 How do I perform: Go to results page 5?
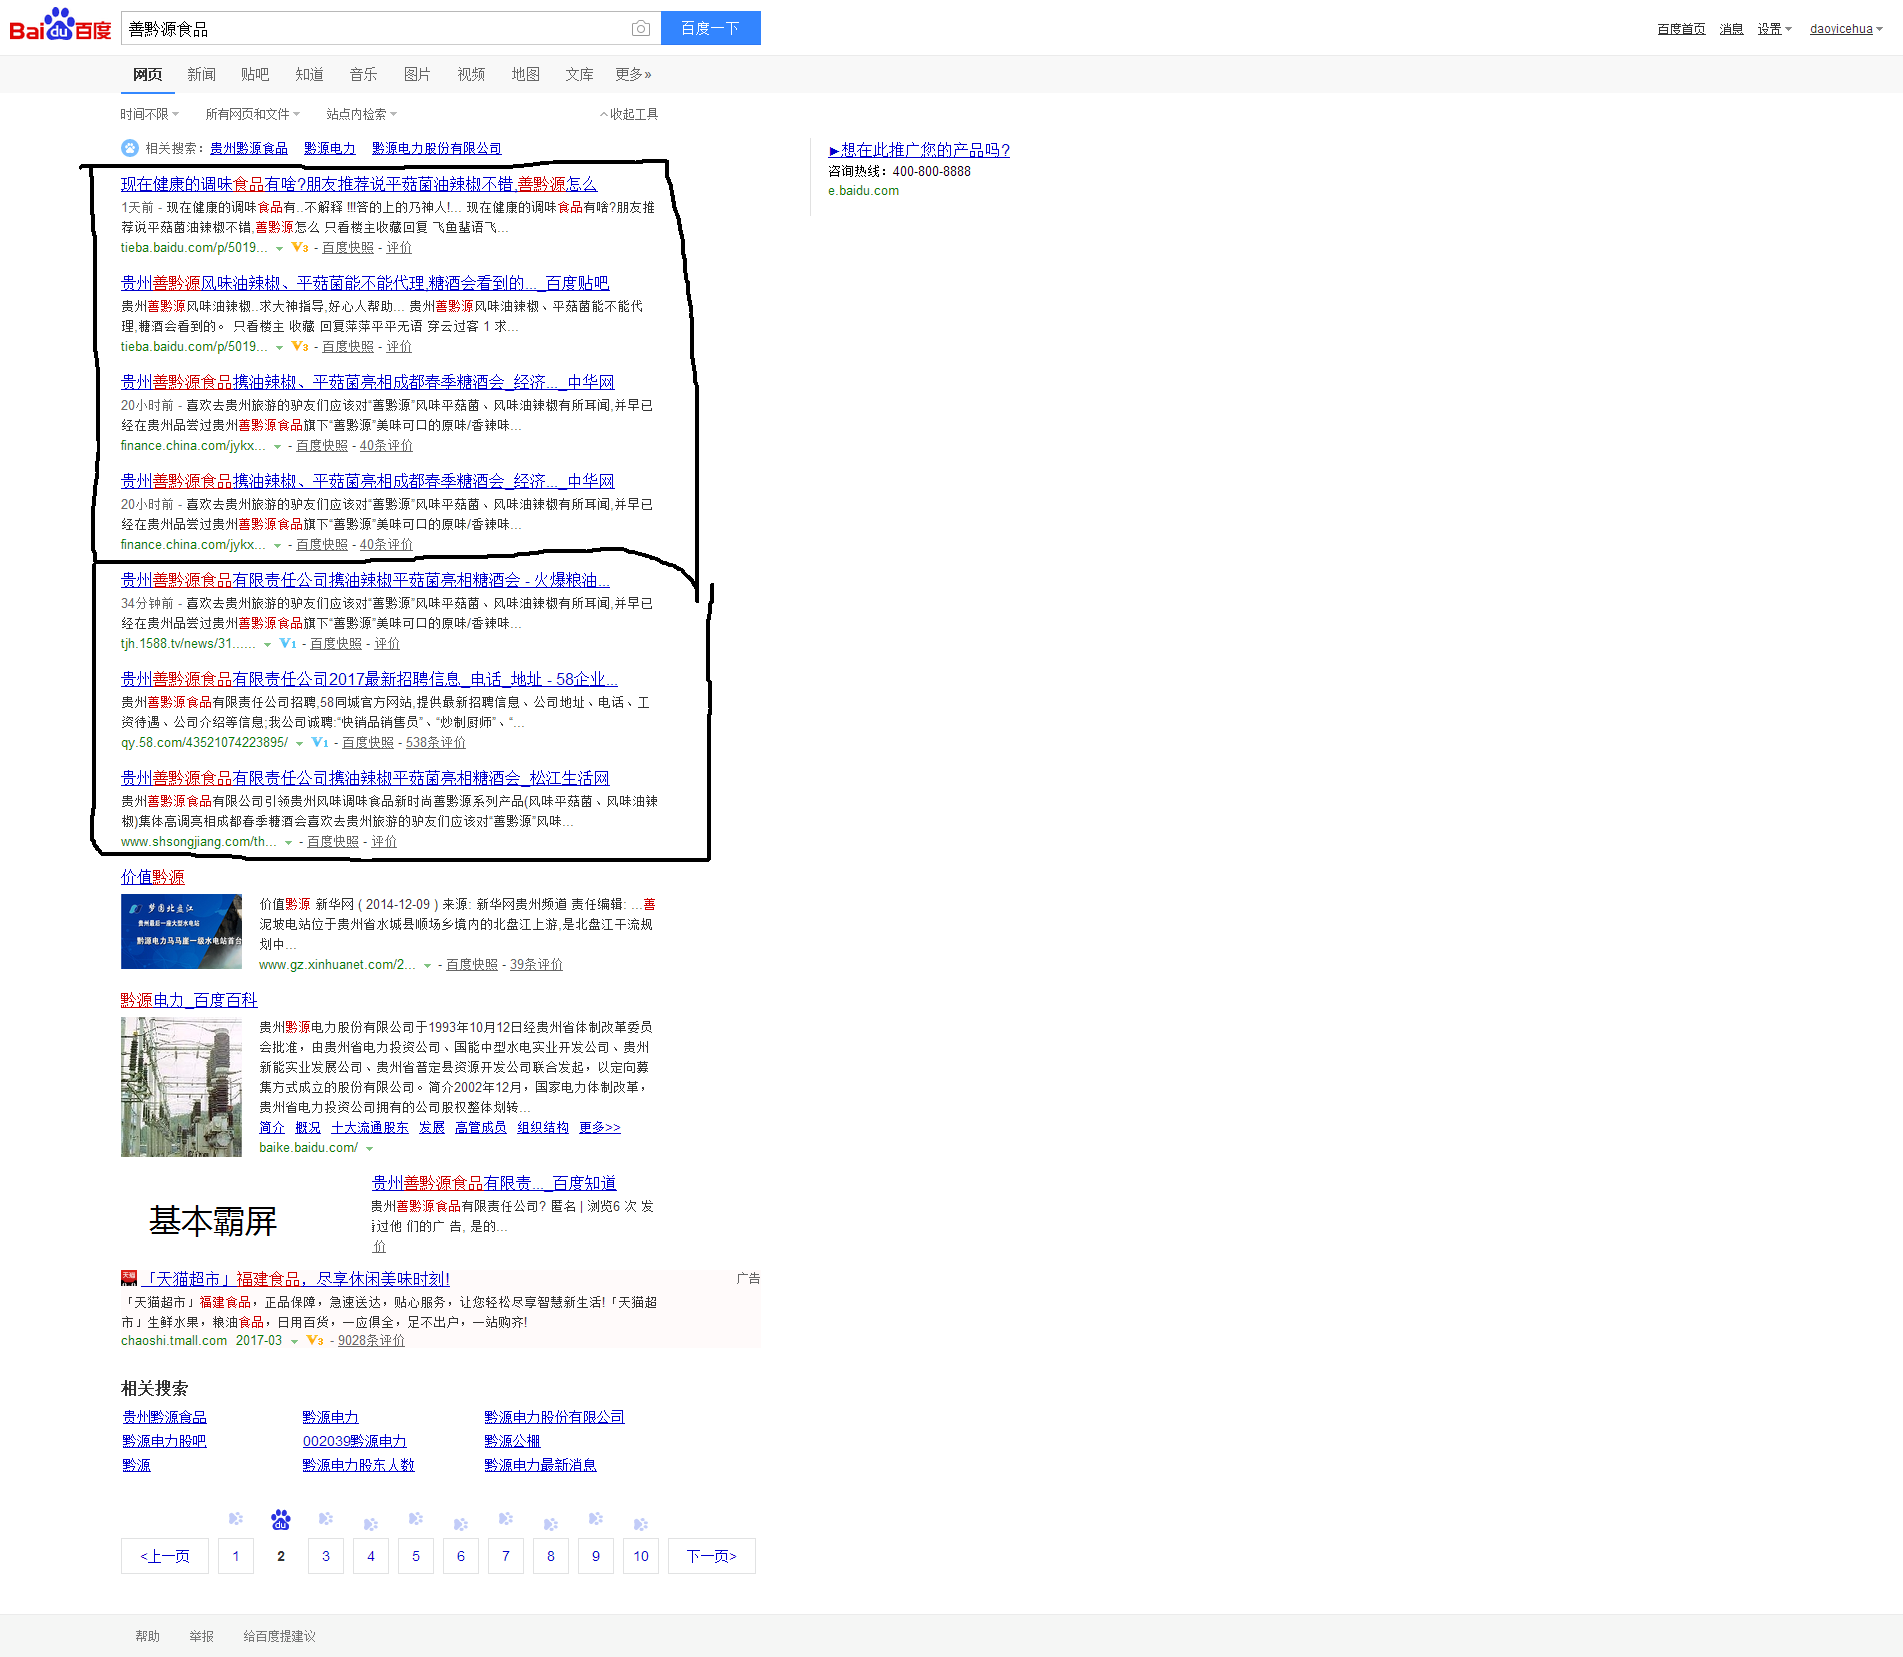[x=416, y=1556]
